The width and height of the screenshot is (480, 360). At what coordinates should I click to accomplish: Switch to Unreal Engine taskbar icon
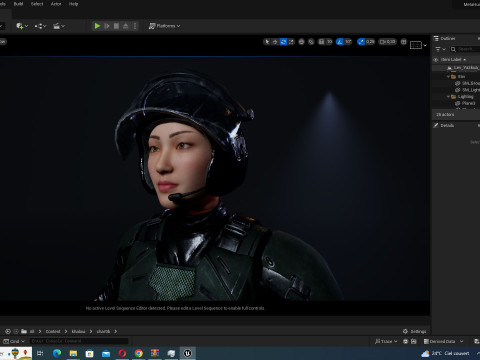[x=187, y=353]
